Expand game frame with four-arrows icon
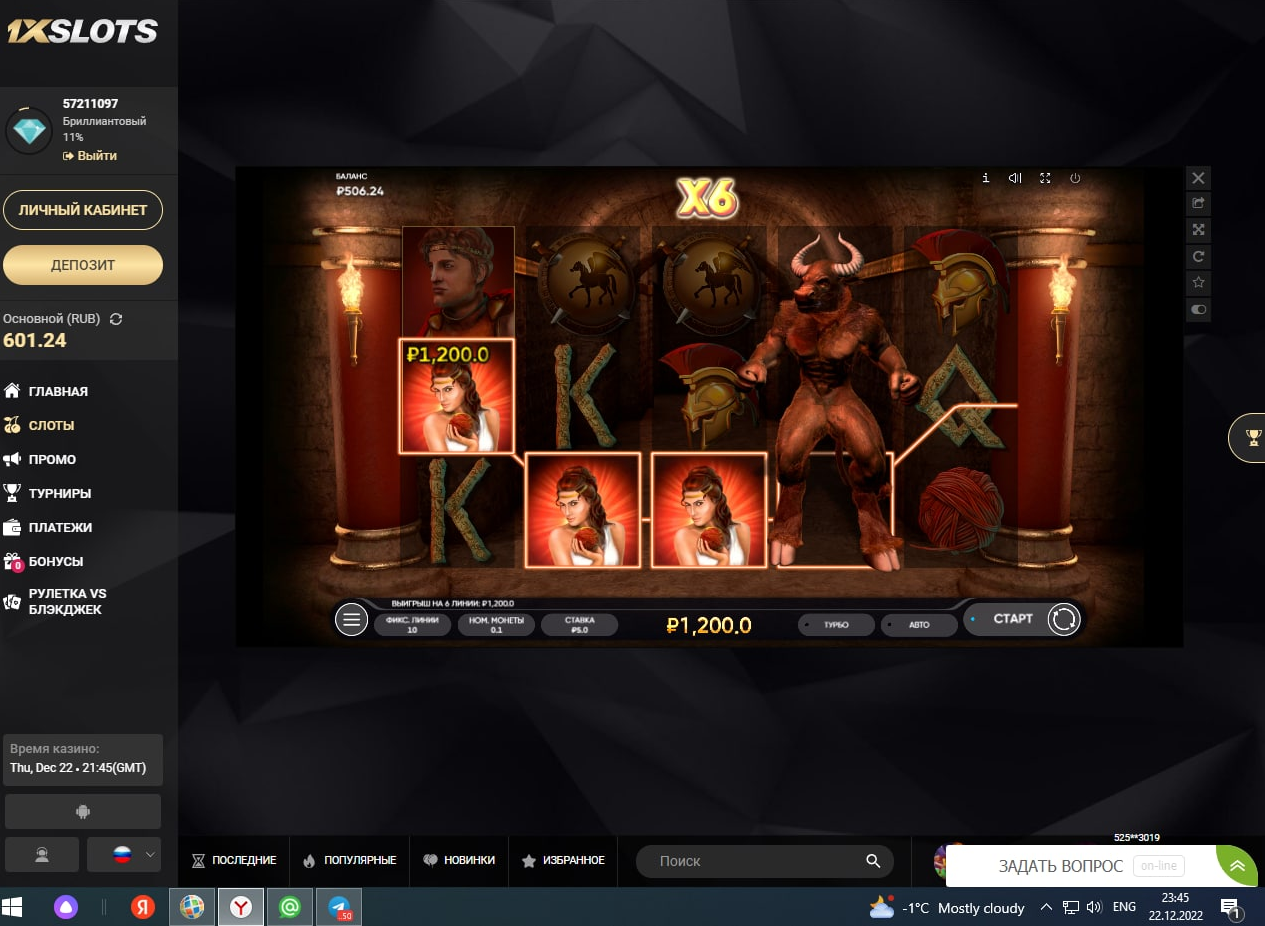 click(x=1199, y=230)
